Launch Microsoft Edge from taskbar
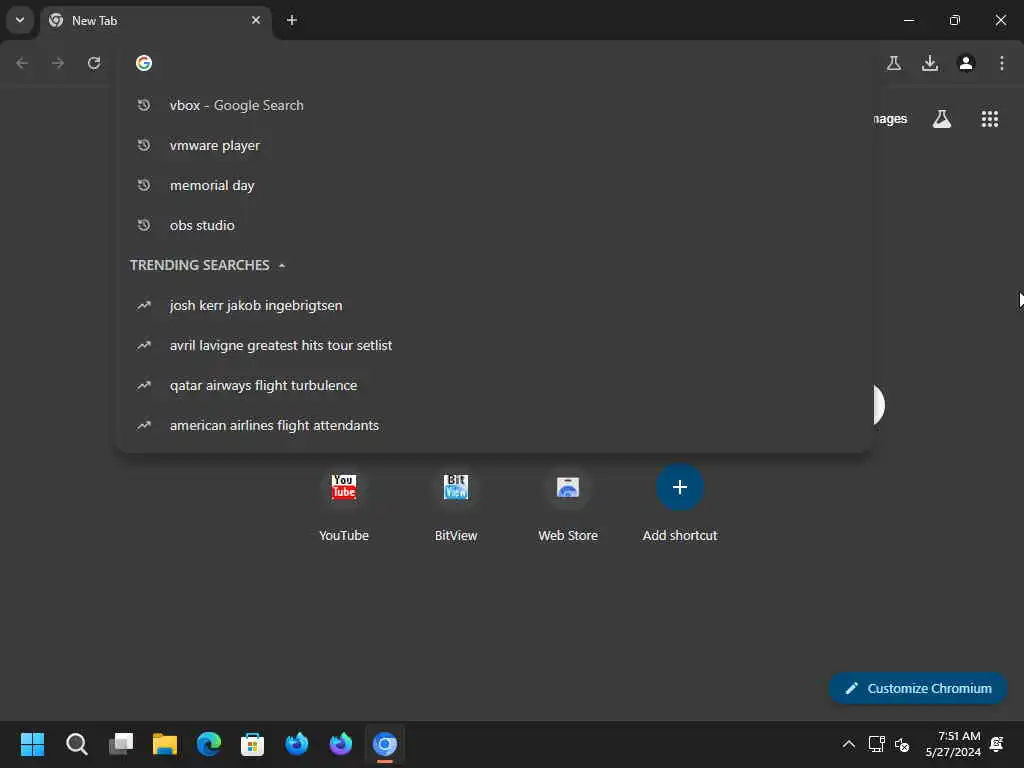The height and width of the screenshot is (768, 1024). (x=209, y=744)
